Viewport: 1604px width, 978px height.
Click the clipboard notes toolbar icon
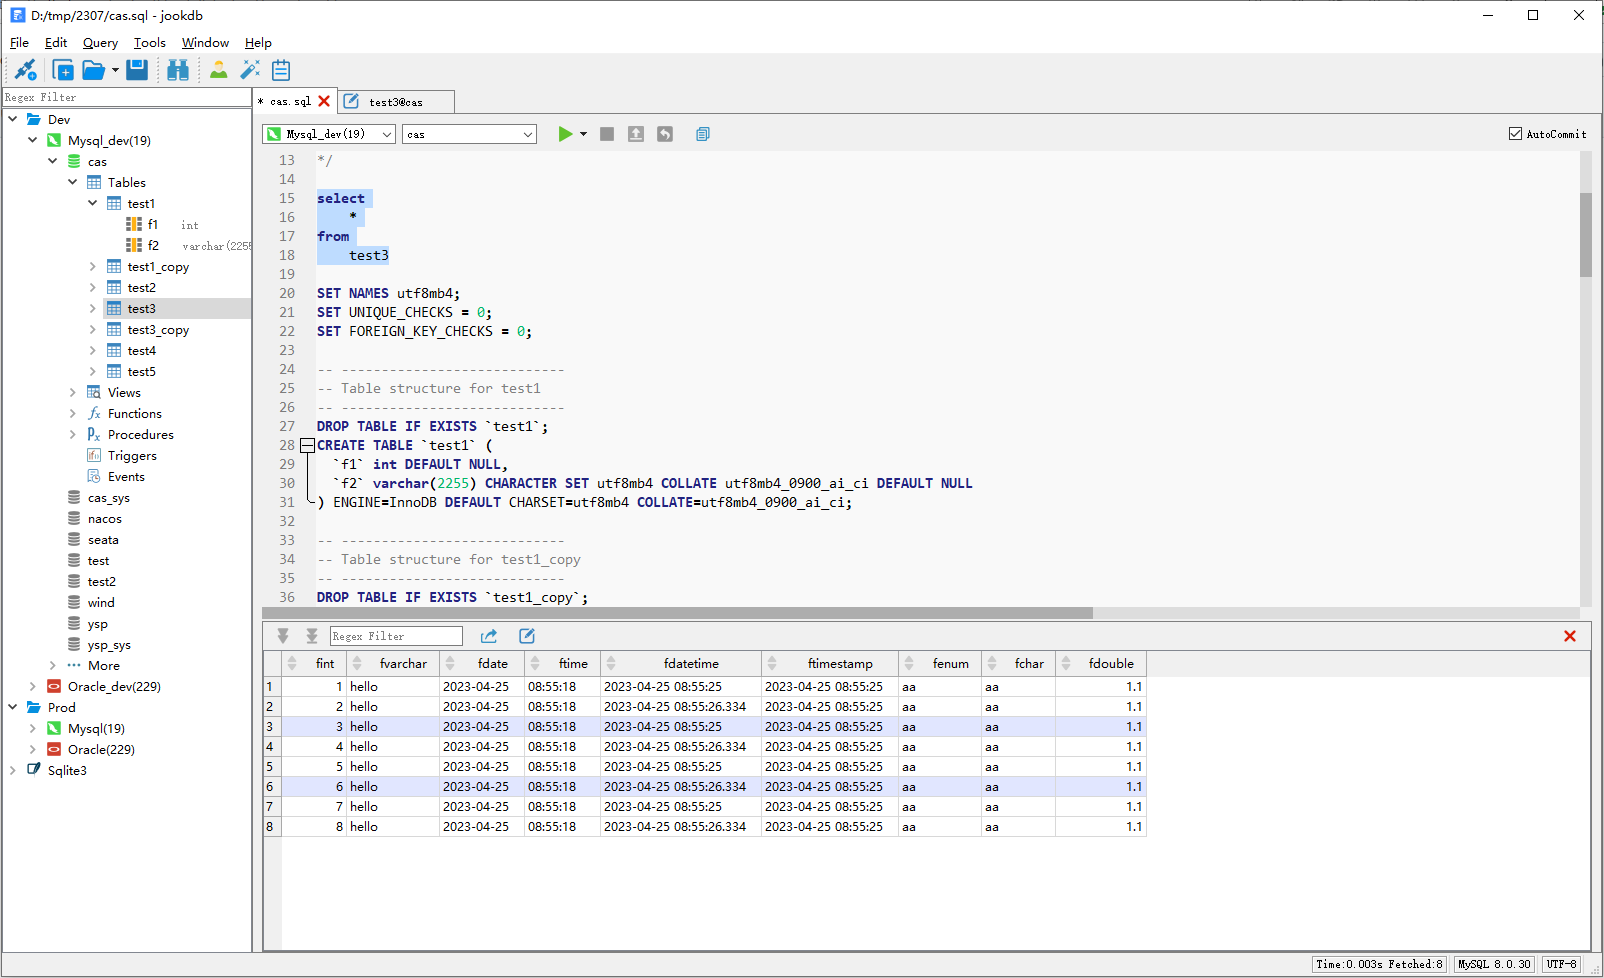pos(281,70)
